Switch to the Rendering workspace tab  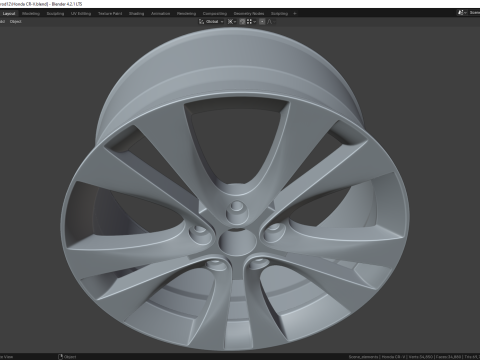pos(187,14)
